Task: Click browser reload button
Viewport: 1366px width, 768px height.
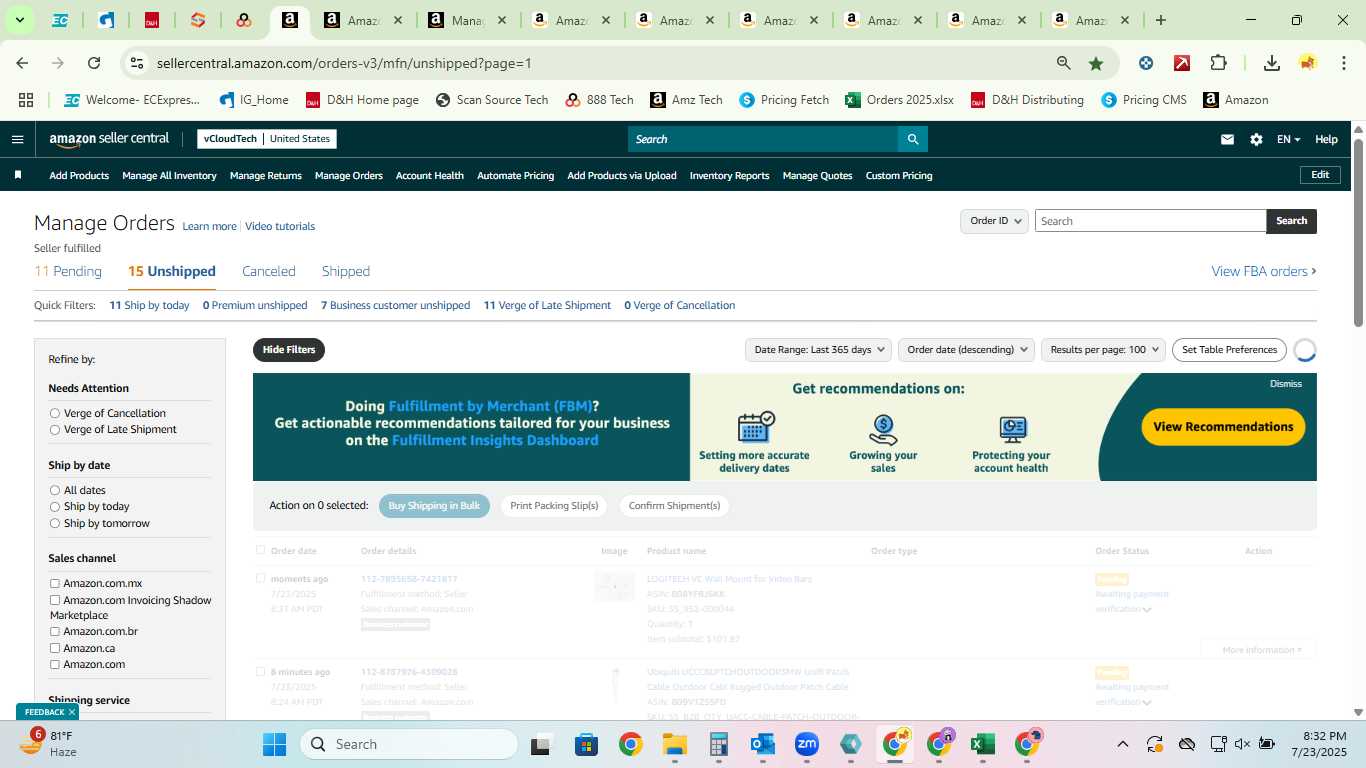Action: 94,63
